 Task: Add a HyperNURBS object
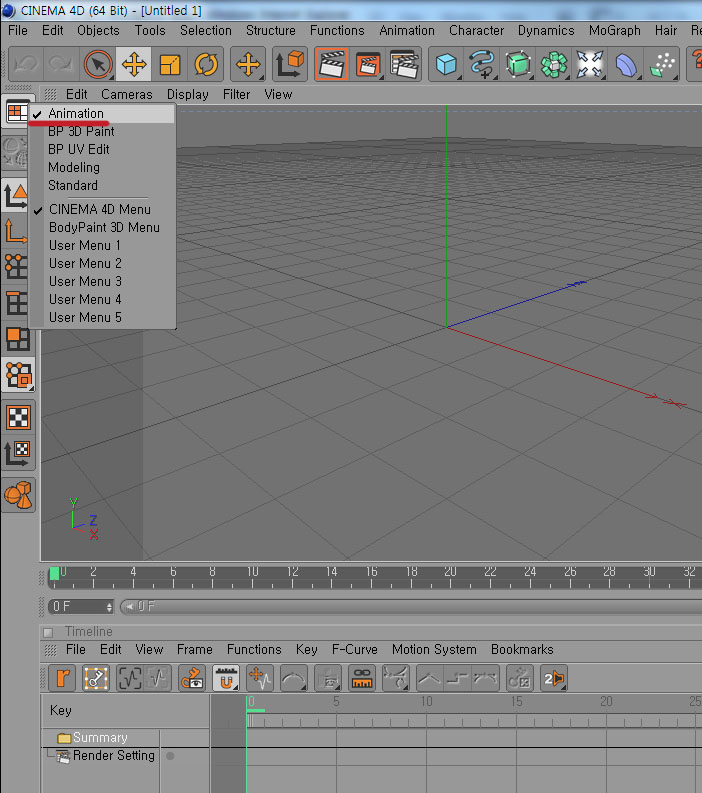(x=518, y=64)
